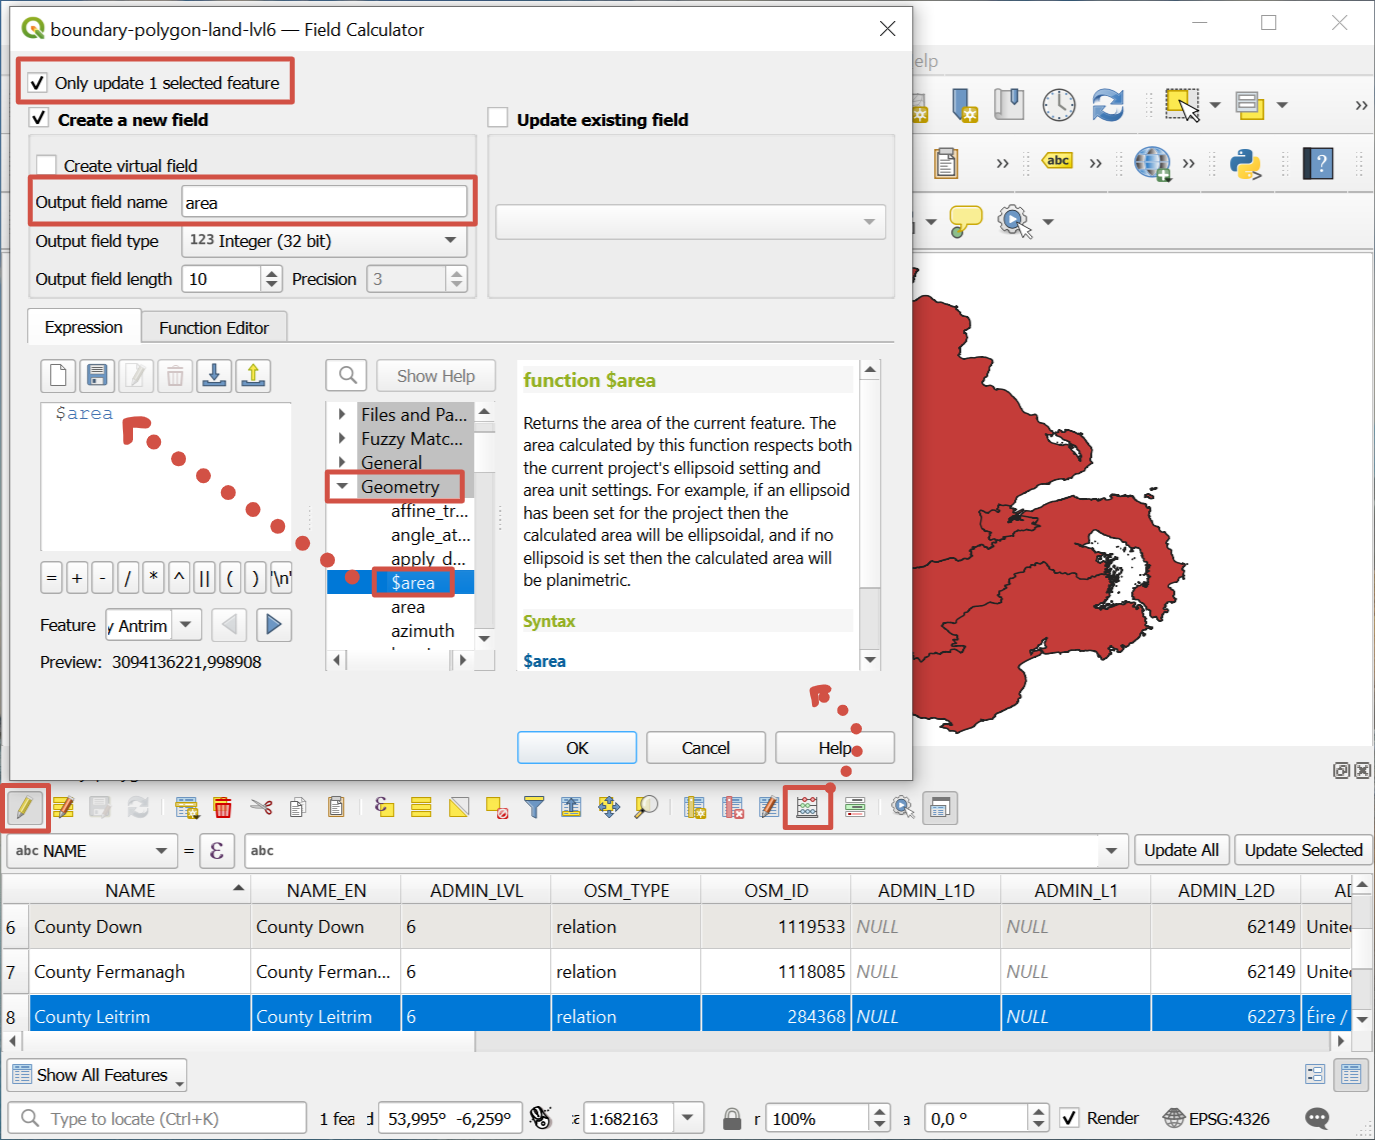Collapse the Geometry function group
Image resolution: width=1375 pixels, height=1140 pixels.
tap(343, 486)
